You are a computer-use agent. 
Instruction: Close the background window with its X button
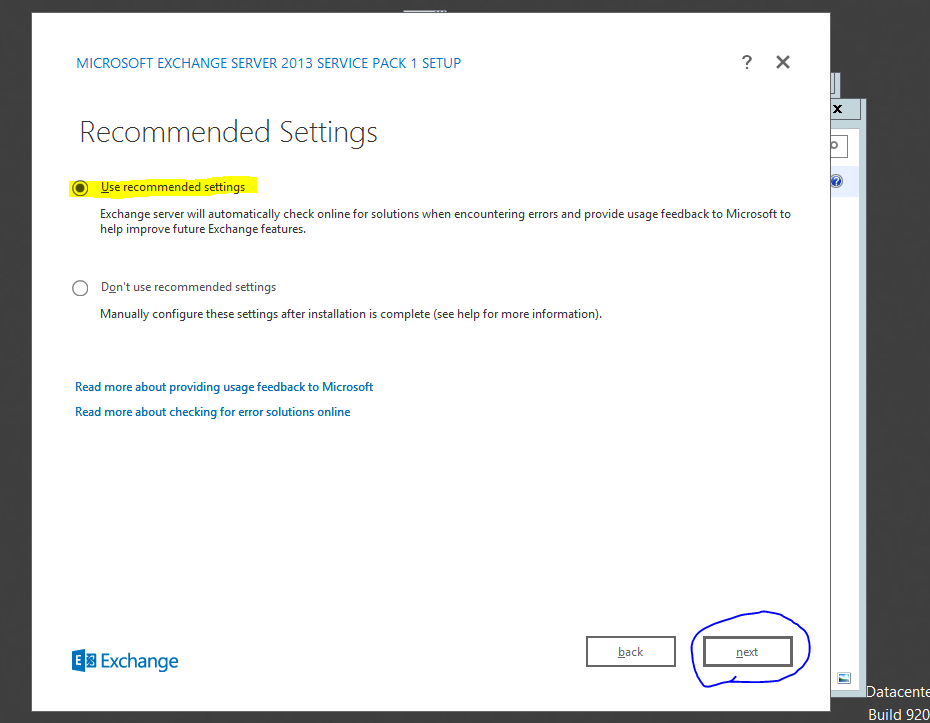[x=837, y=109]
